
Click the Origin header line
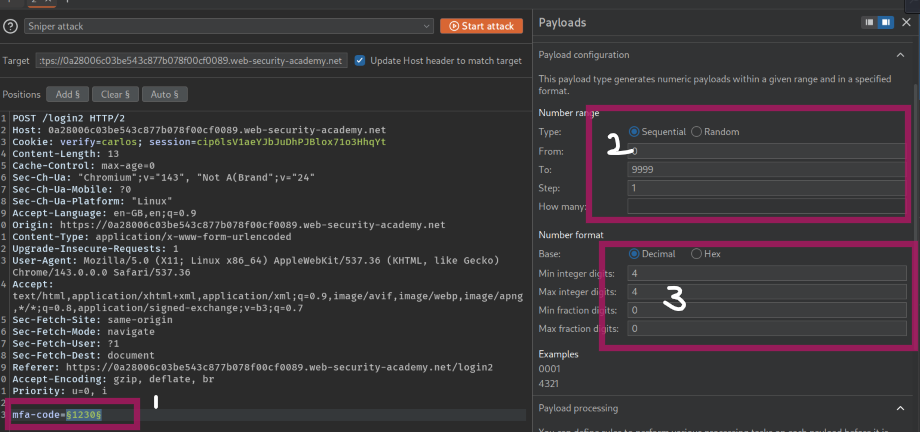point(229,225)
